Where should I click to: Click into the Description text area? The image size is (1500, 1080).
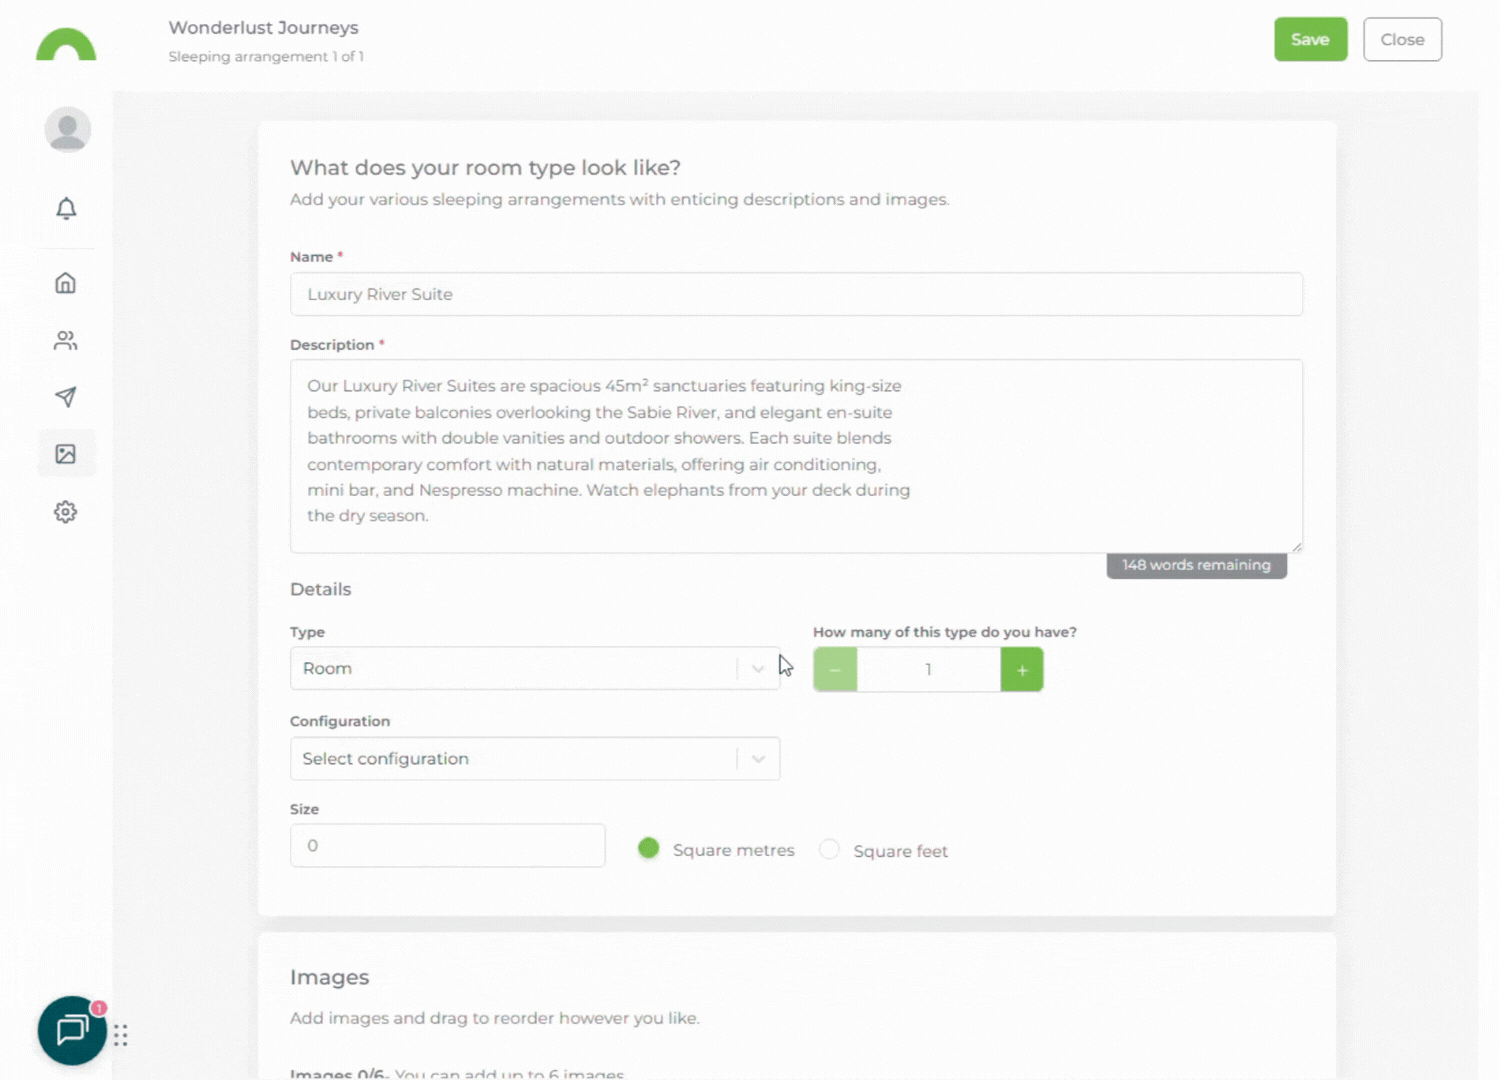click(796, 456)
